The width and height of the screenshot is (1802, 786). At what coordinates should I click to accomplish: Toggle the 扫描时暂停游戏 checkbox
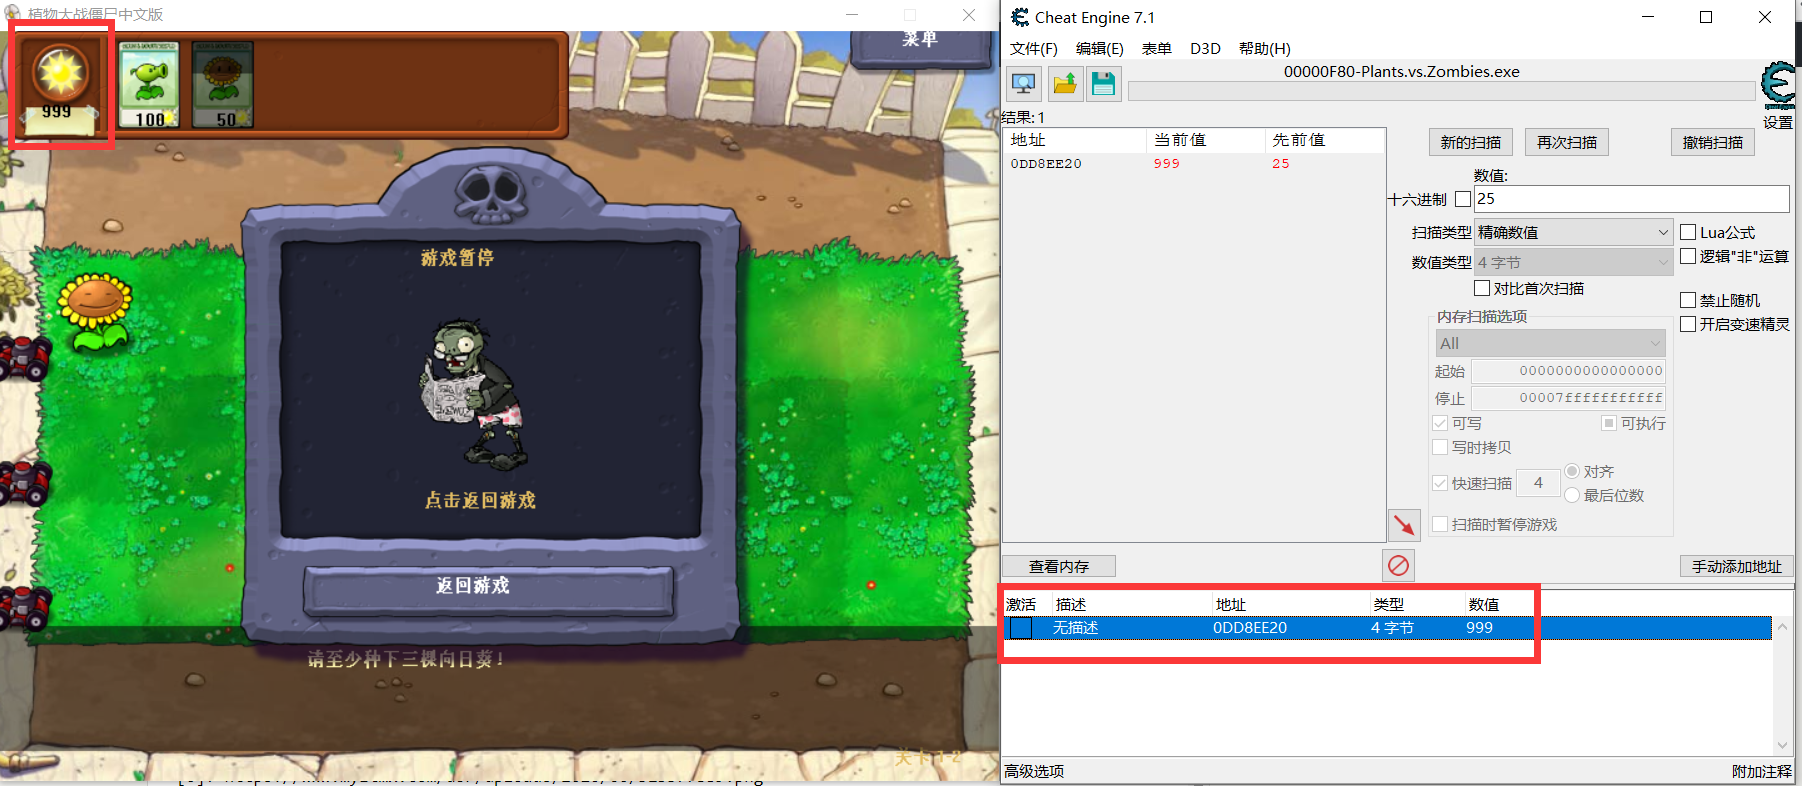point(1440,524)
